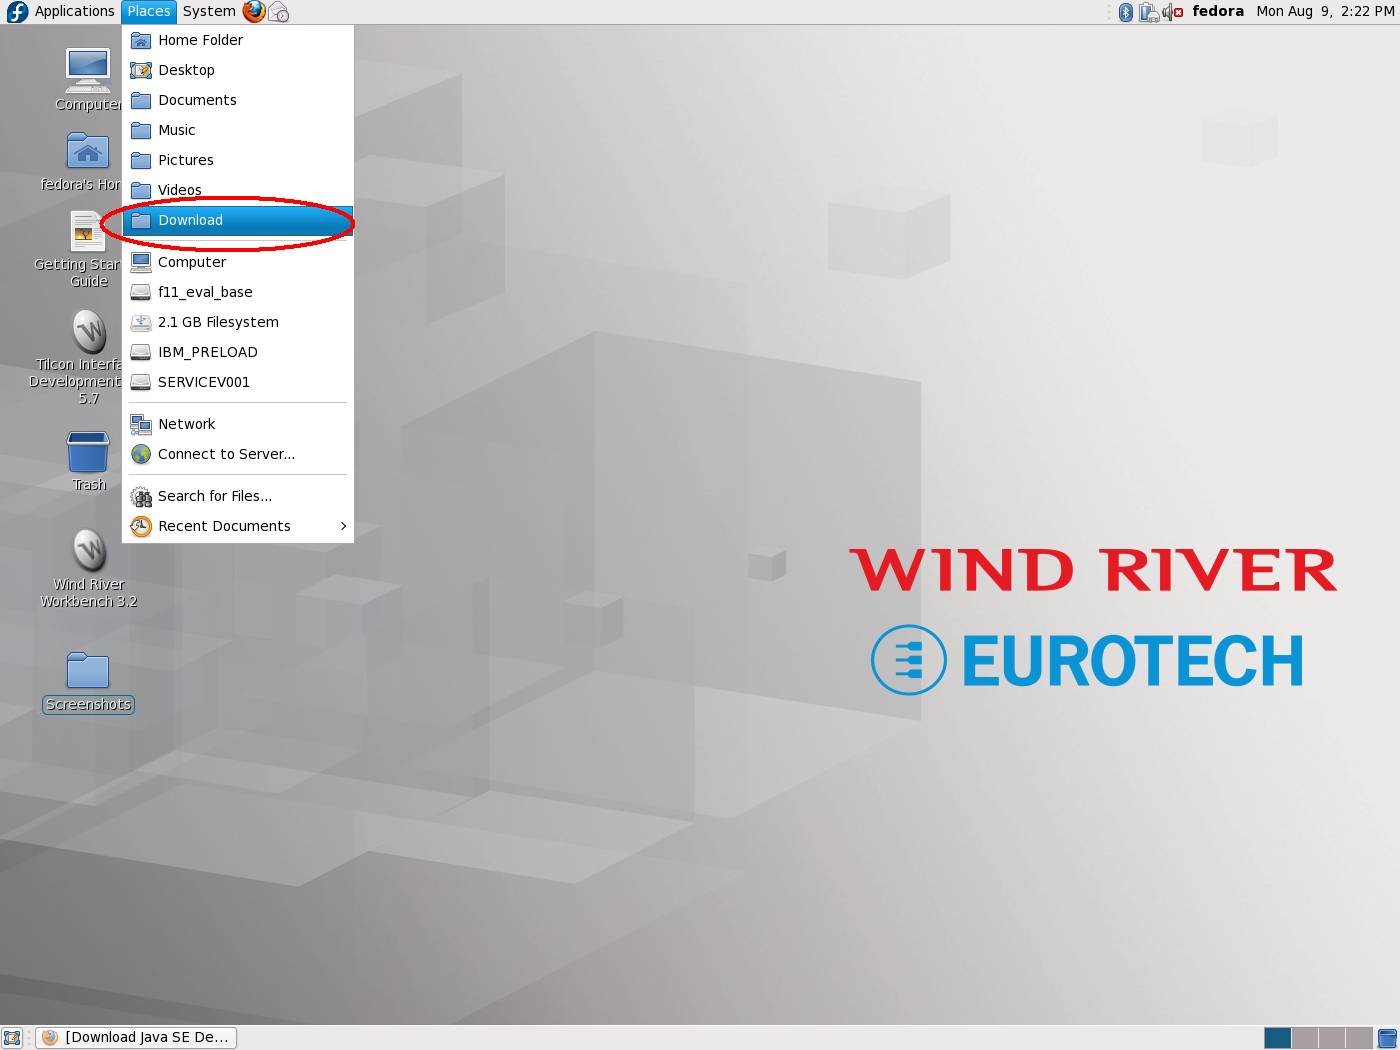
Task: Click the clock icon beside Recent Documents
Action: click(141, 526)
